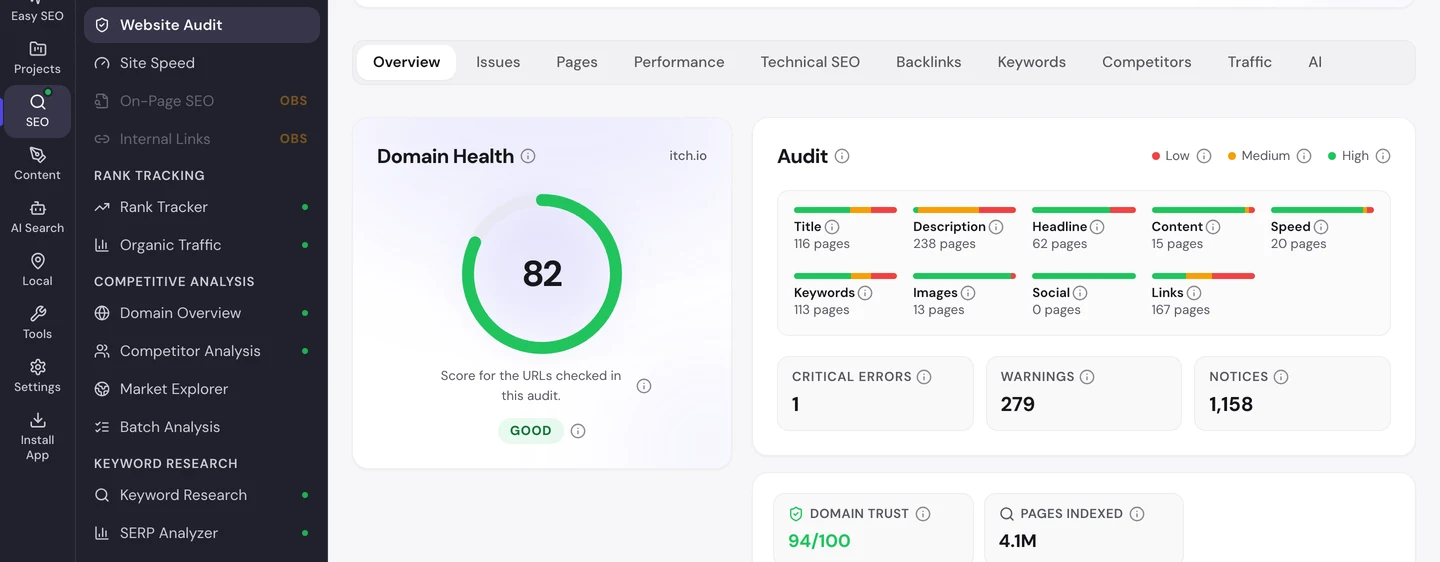This screenshot has height=562, width=1440.
Task: Click the Title quality color bar
Action: (846, 210)
